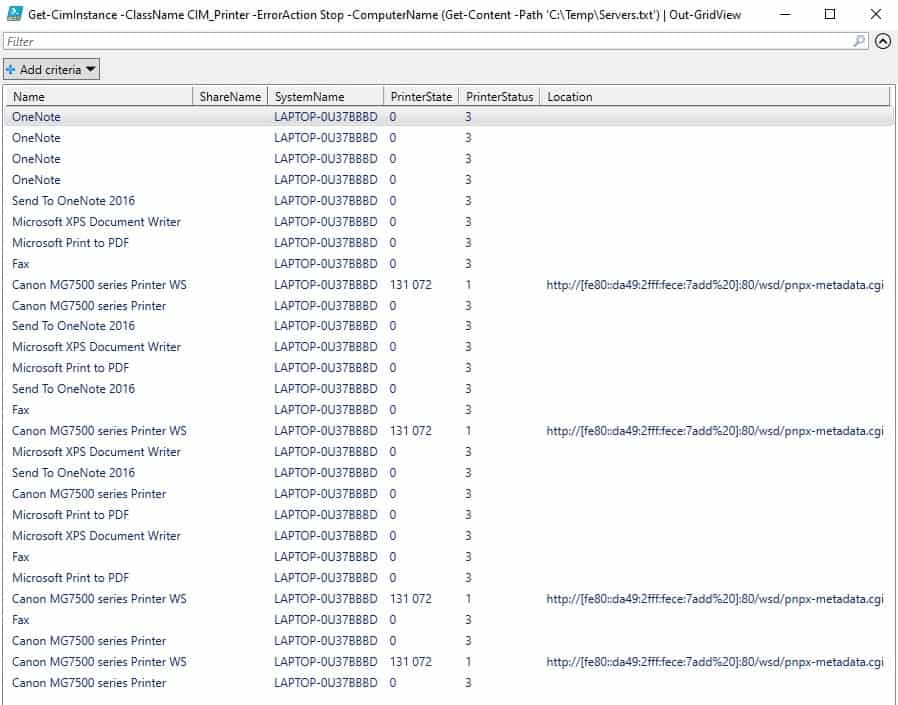Click the PowerShell icon in the title bar
This screenshot has height=705, width=898.
[14, 14]
